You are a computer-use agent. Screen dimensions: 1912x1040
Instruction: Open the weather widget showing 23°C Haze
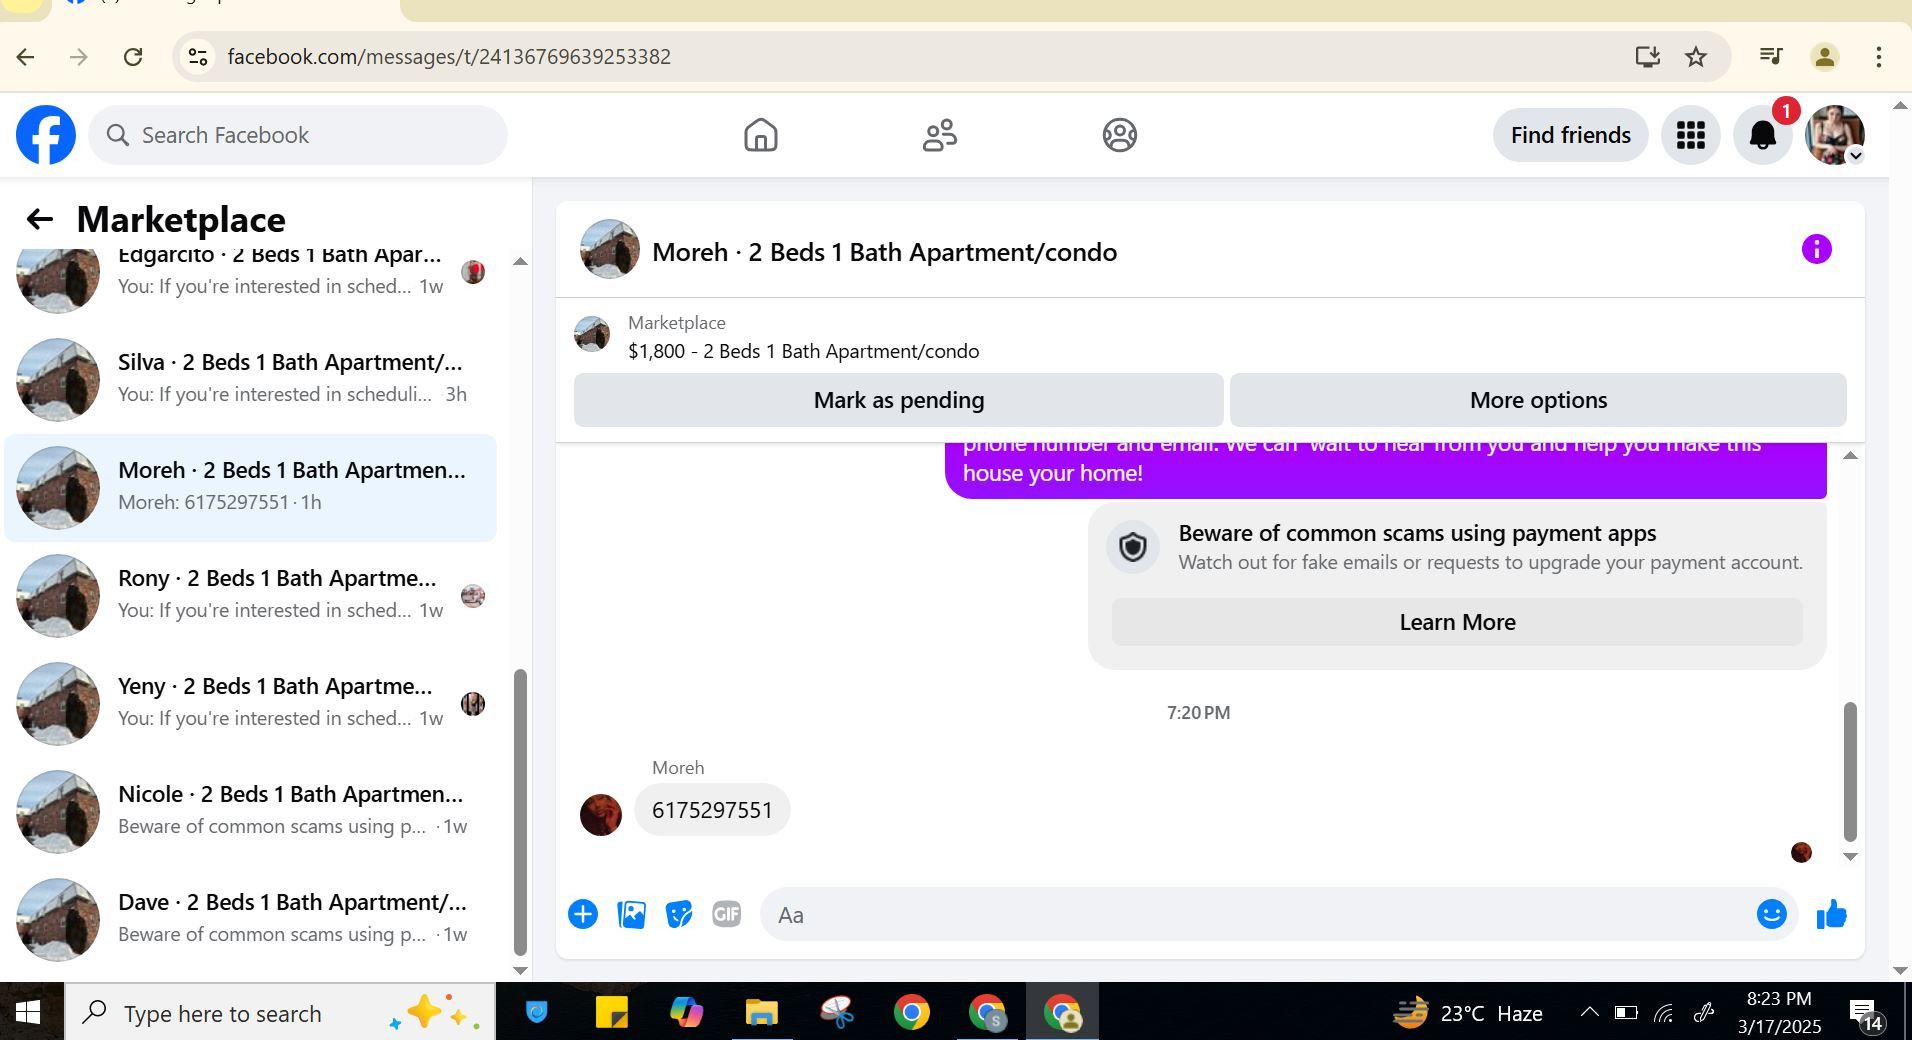pos(1467,1013)
